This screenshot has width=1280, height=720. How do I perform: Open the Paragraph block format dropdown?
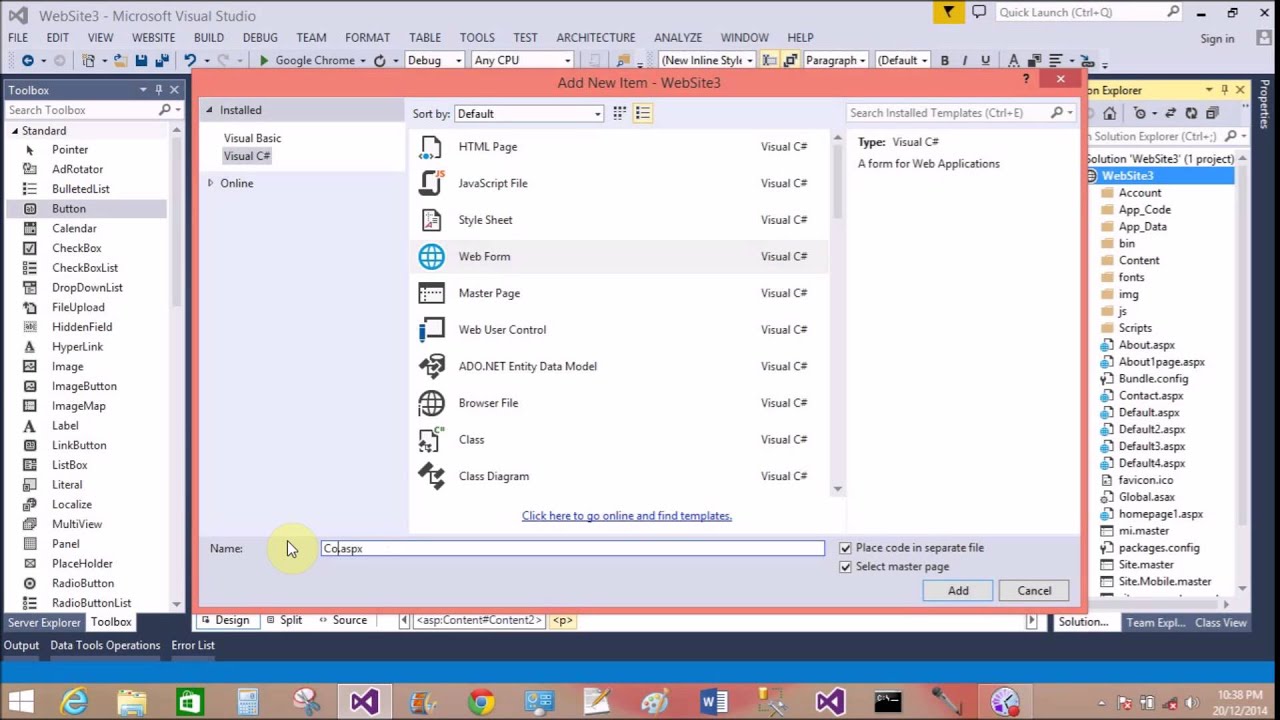838,60
